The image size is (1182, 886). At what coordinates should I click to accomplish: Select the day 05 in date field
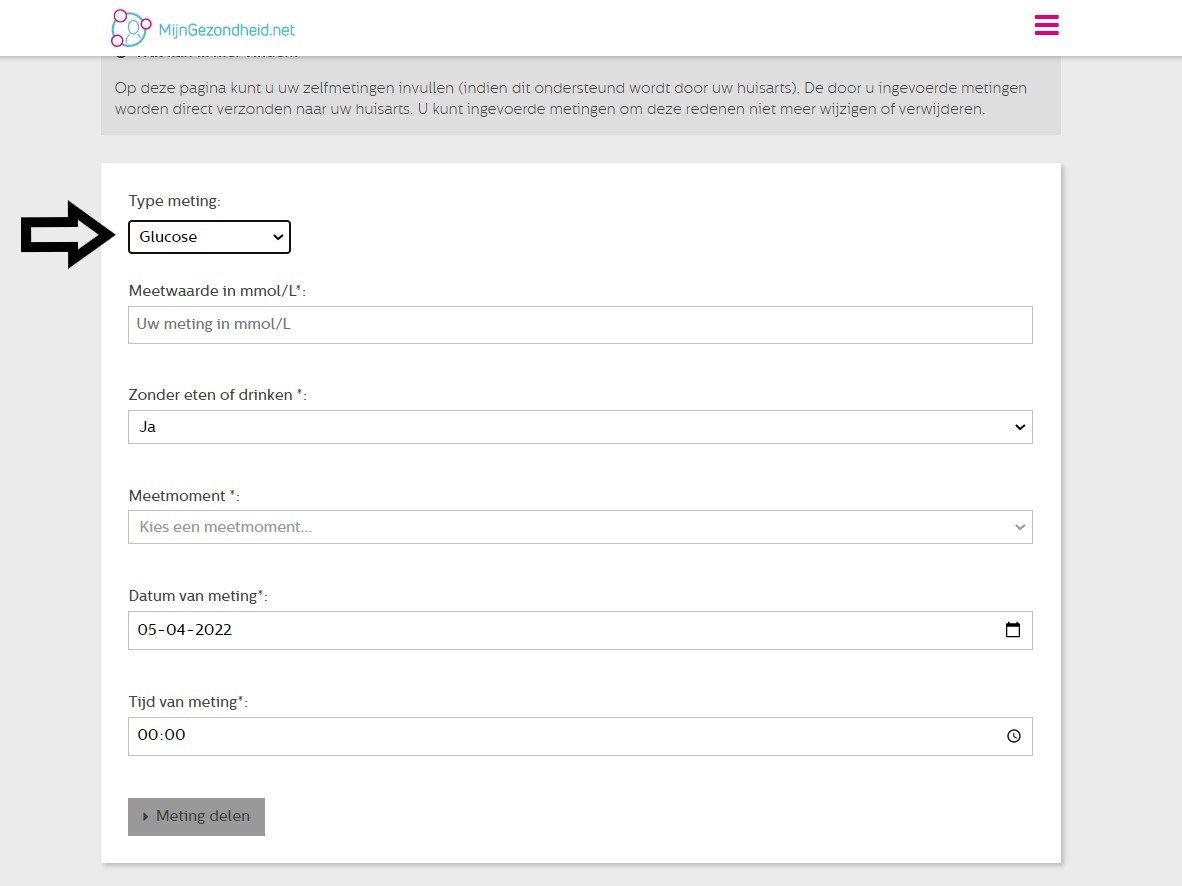[147, 630]
